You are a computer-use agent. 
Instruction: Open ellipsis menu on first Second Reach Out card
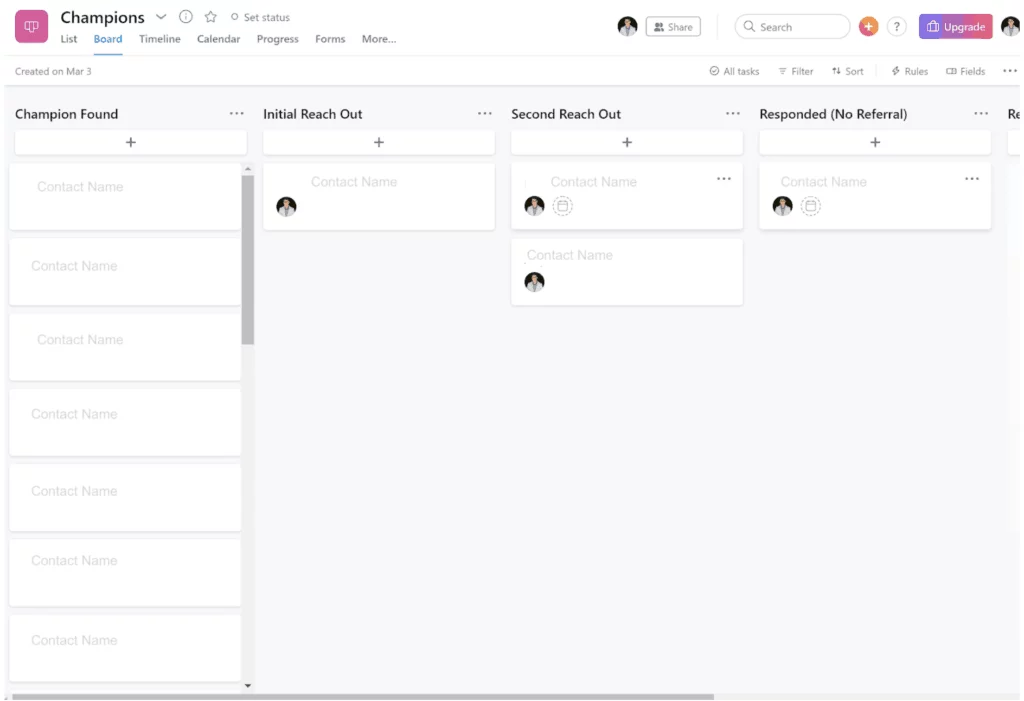click(724, 178)
